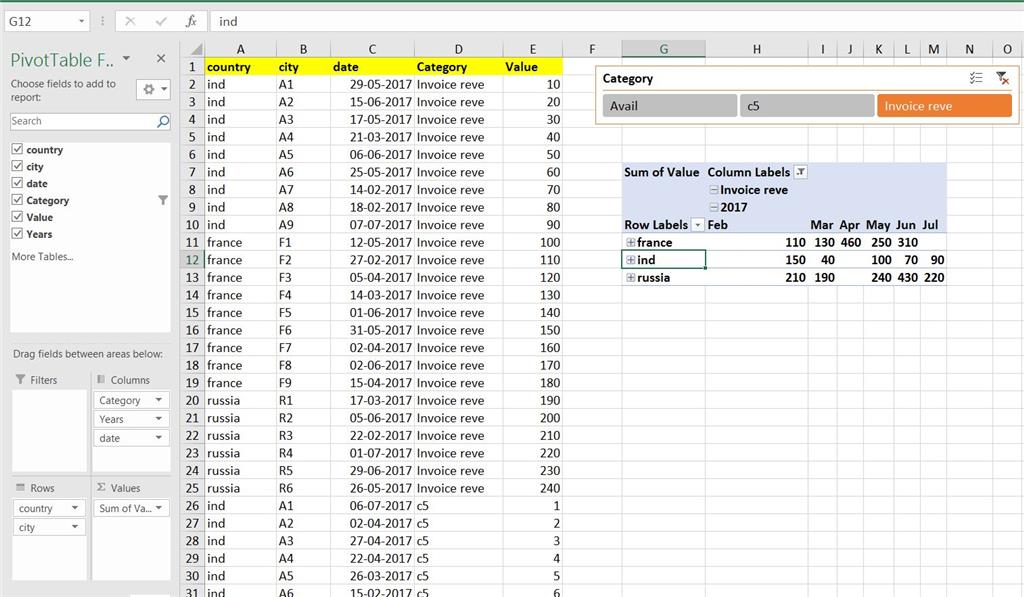Screen dimensions: 1024x597
Task: Click the Insert Function fx icon
Action: [191, 22]
